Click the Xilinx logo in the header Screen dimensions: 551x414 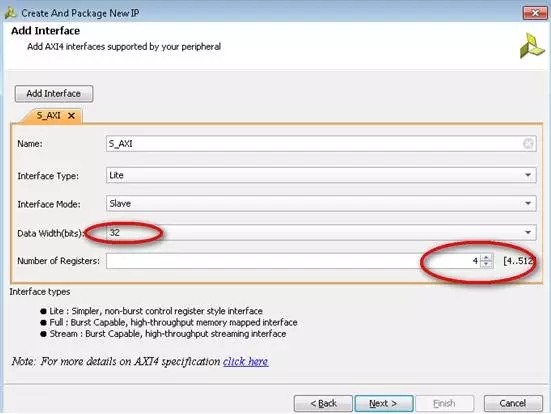click(x=532, y=46)
